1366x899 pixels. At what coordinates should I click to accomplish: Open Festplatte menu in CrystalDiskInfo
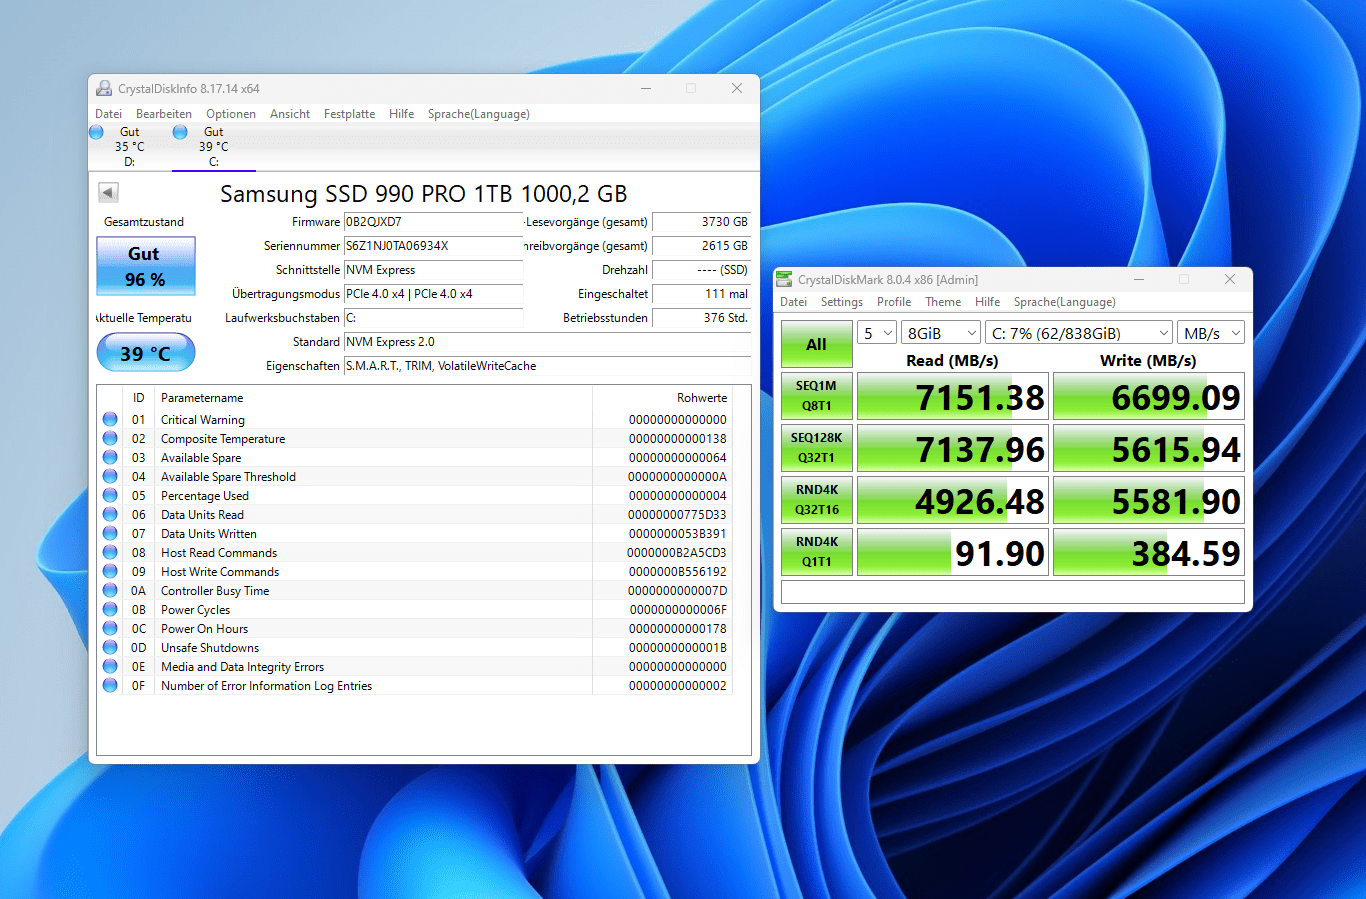click(x=350, y=114)
